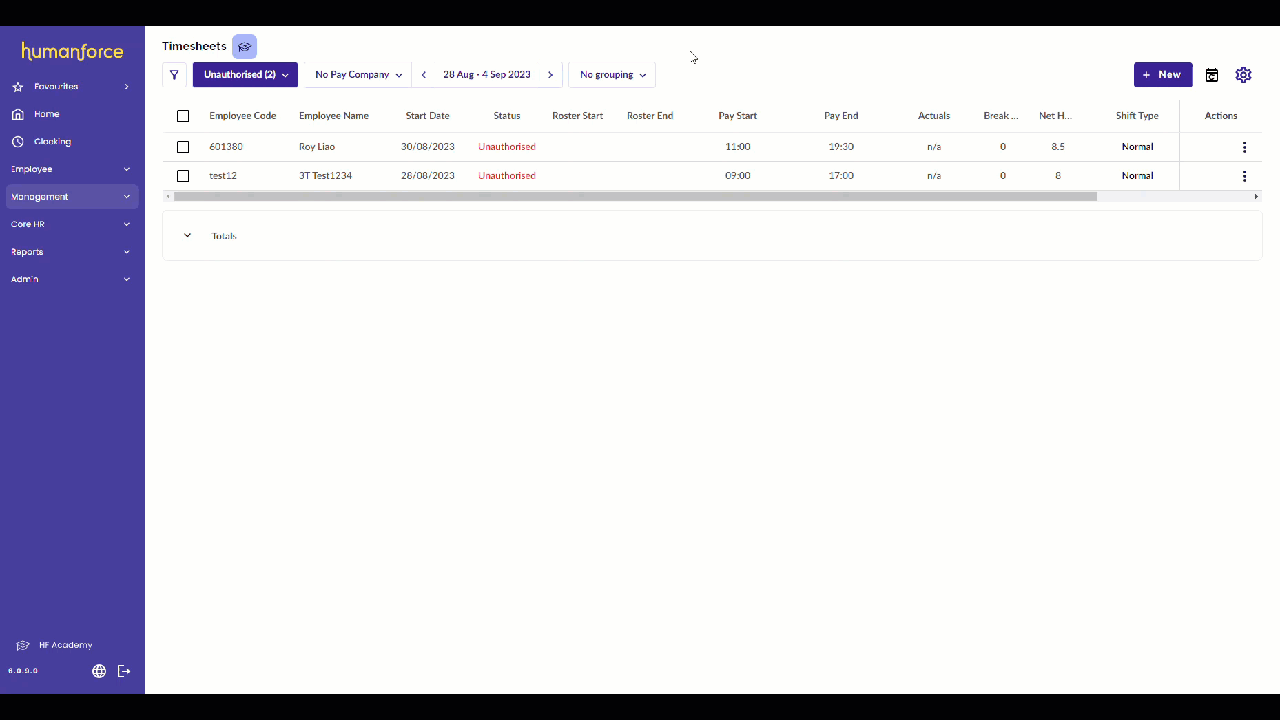
Task: Click the filter funnel icon
Action: click(174, 75)
